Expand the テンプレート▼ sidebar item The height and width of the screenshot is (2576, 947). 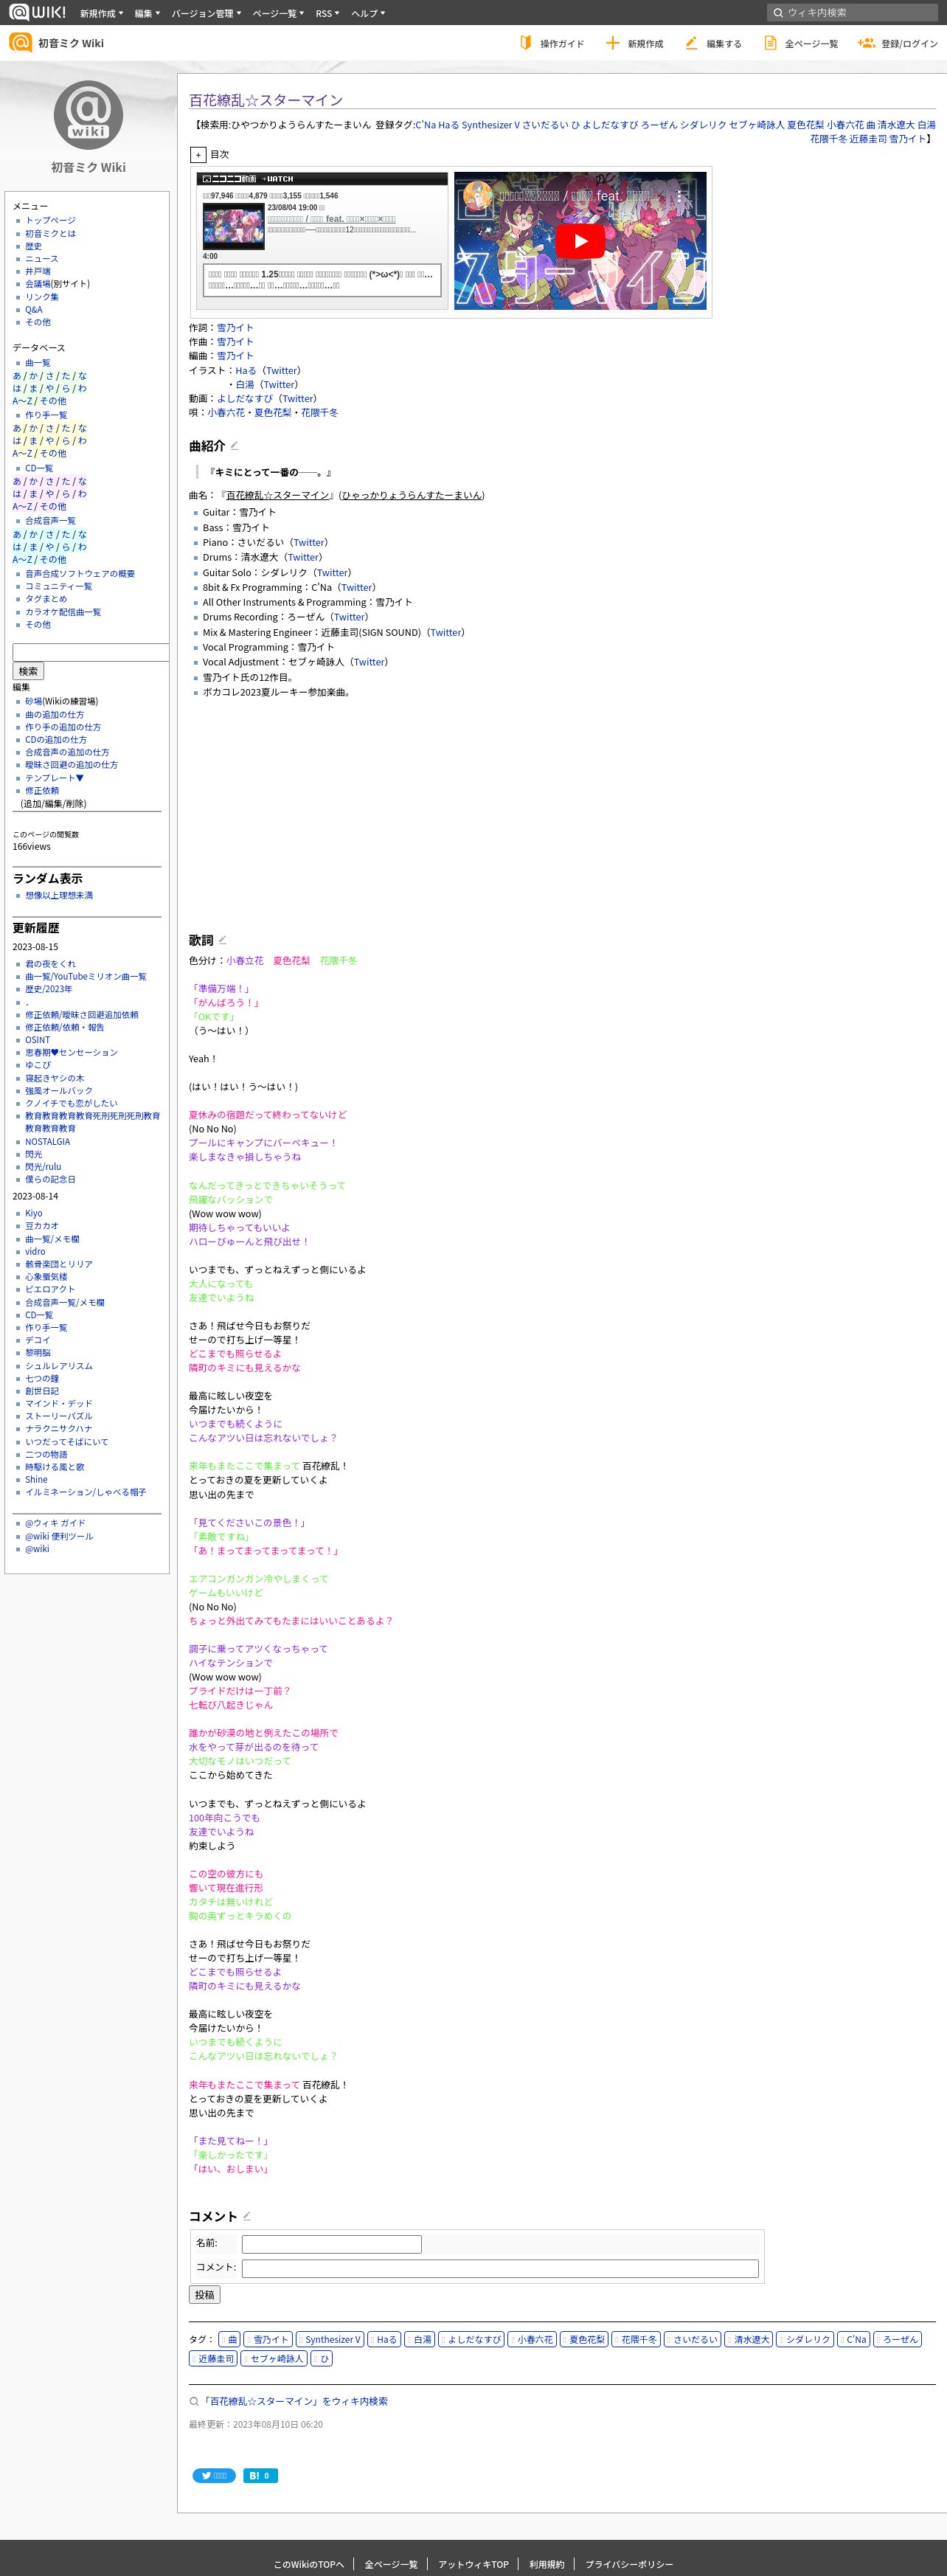click(x=54, y=778)
